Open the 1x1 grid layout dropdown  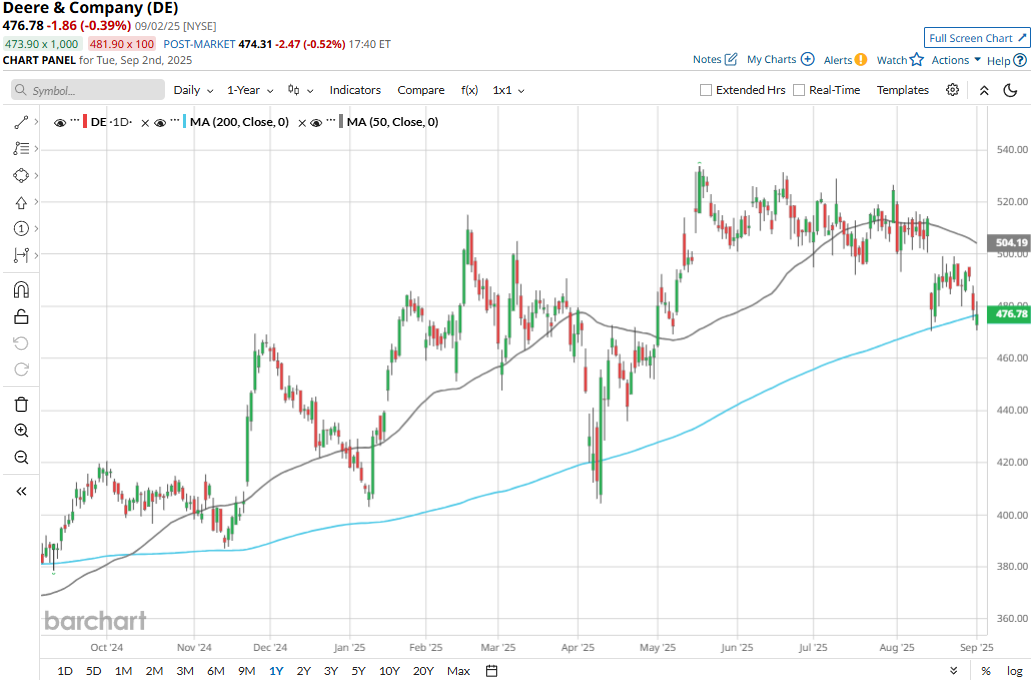[x=509, y=90]
